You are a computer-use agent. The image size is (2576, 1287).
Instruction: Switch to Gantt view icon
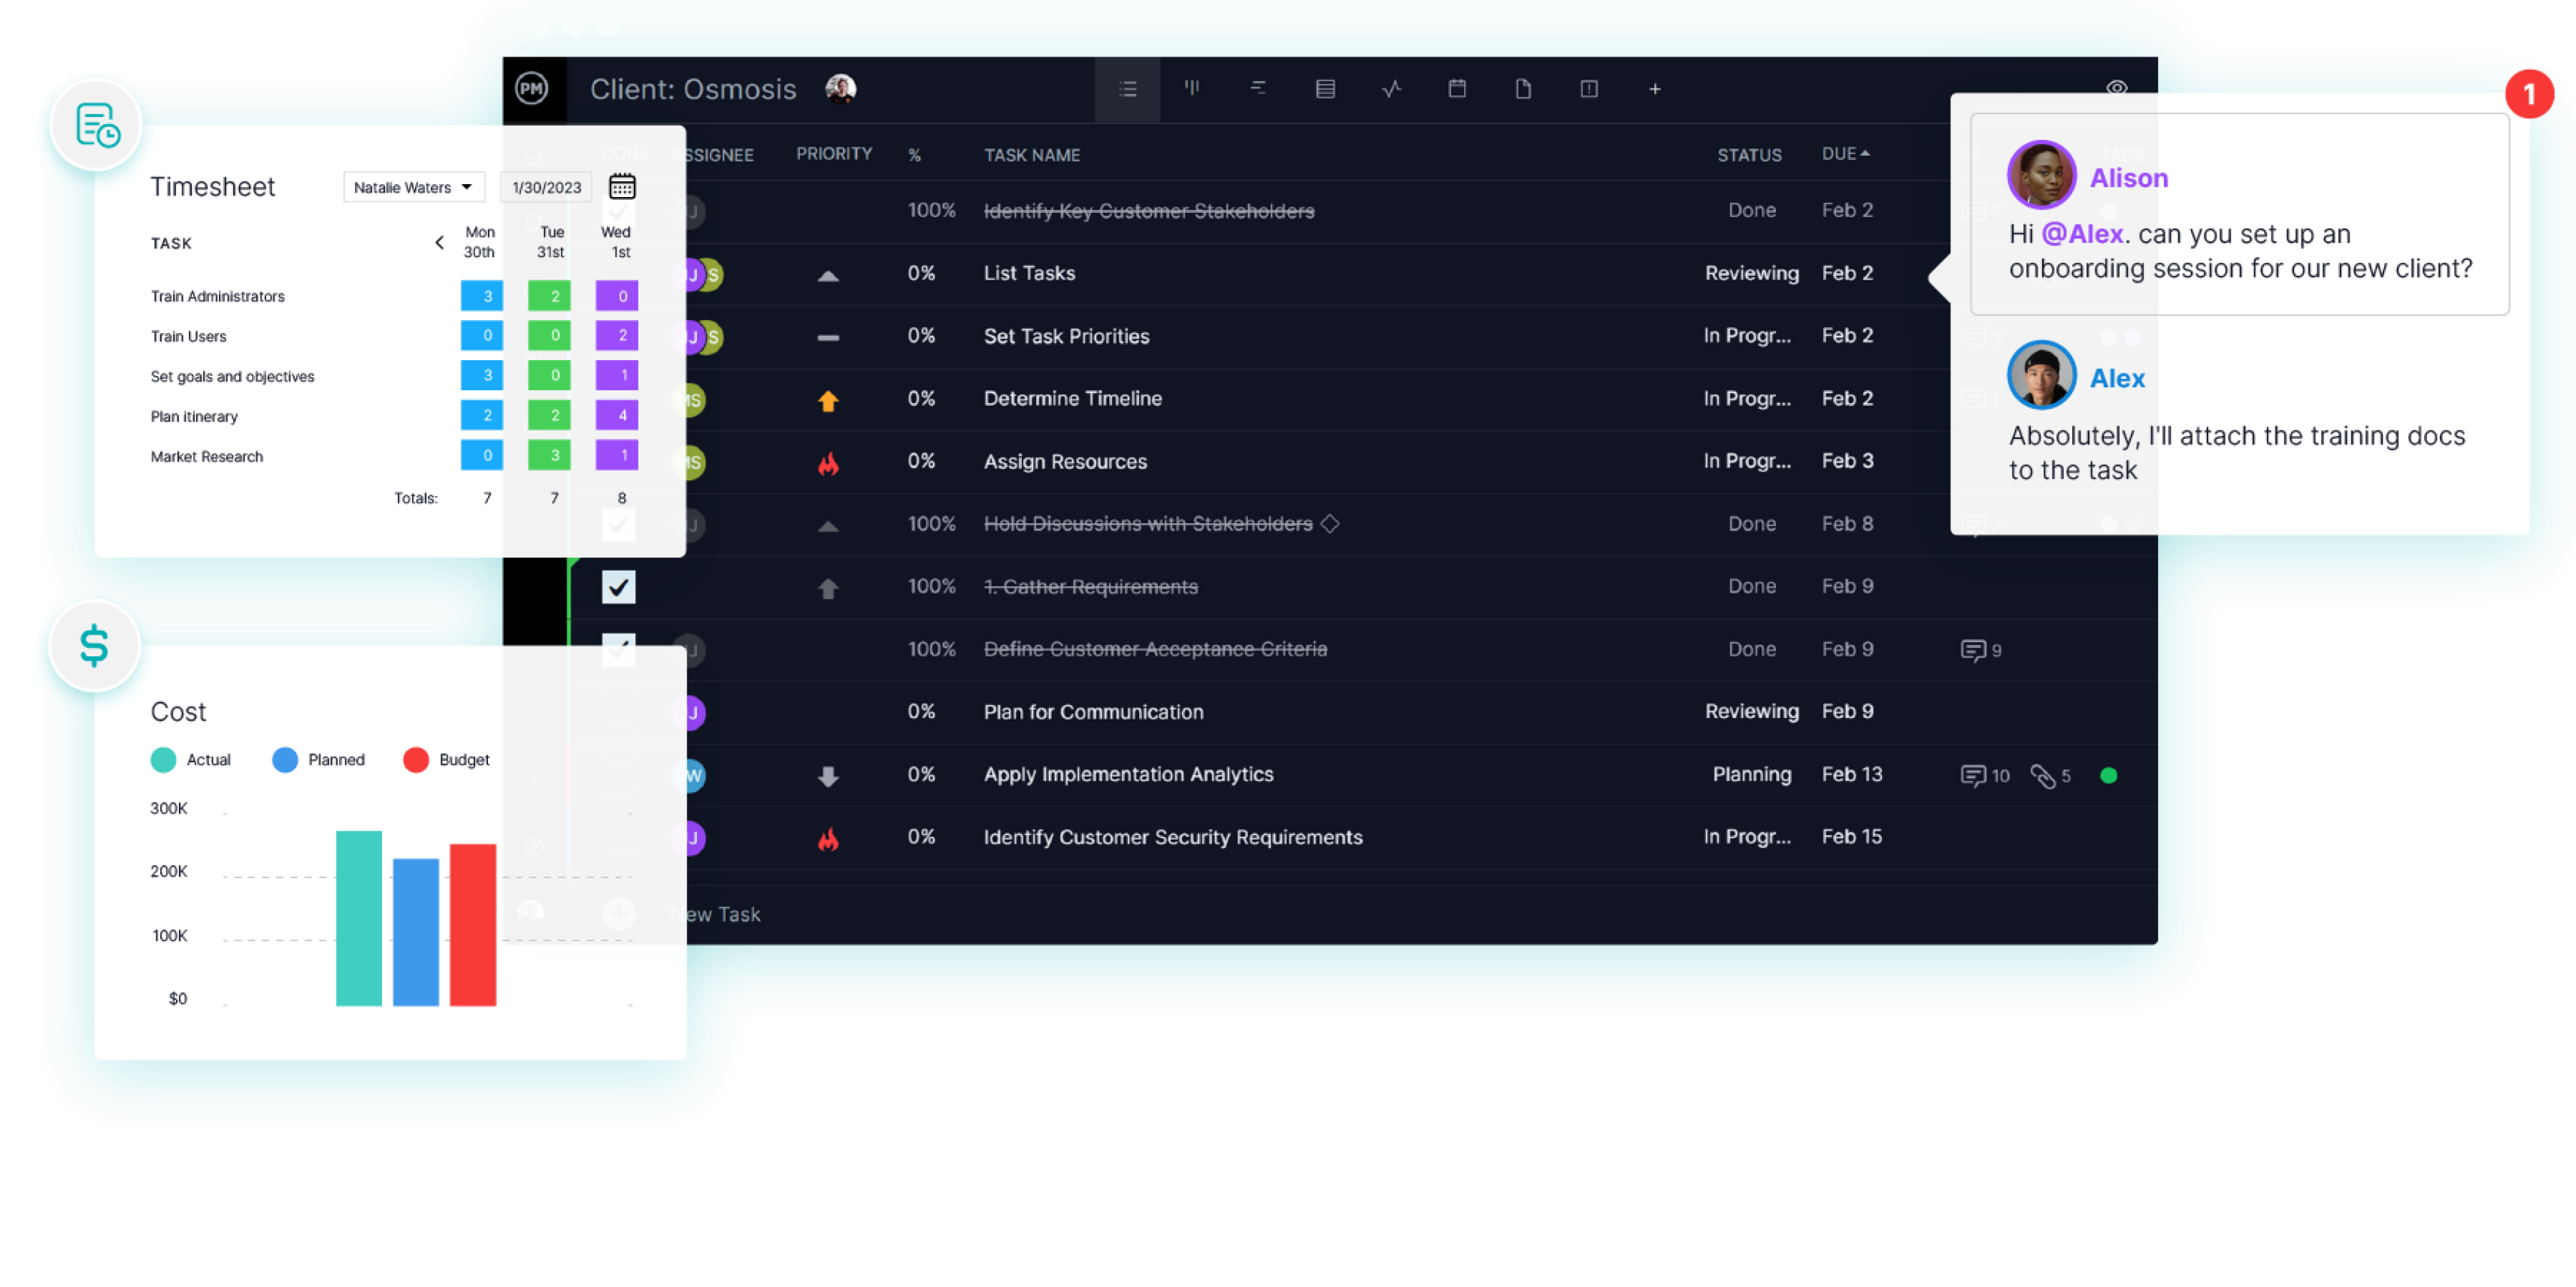pos(1258,88)
